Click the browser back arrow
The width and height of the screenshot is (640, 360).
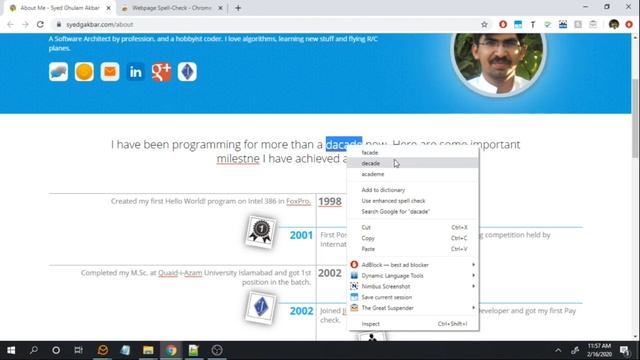pos(10,24)
